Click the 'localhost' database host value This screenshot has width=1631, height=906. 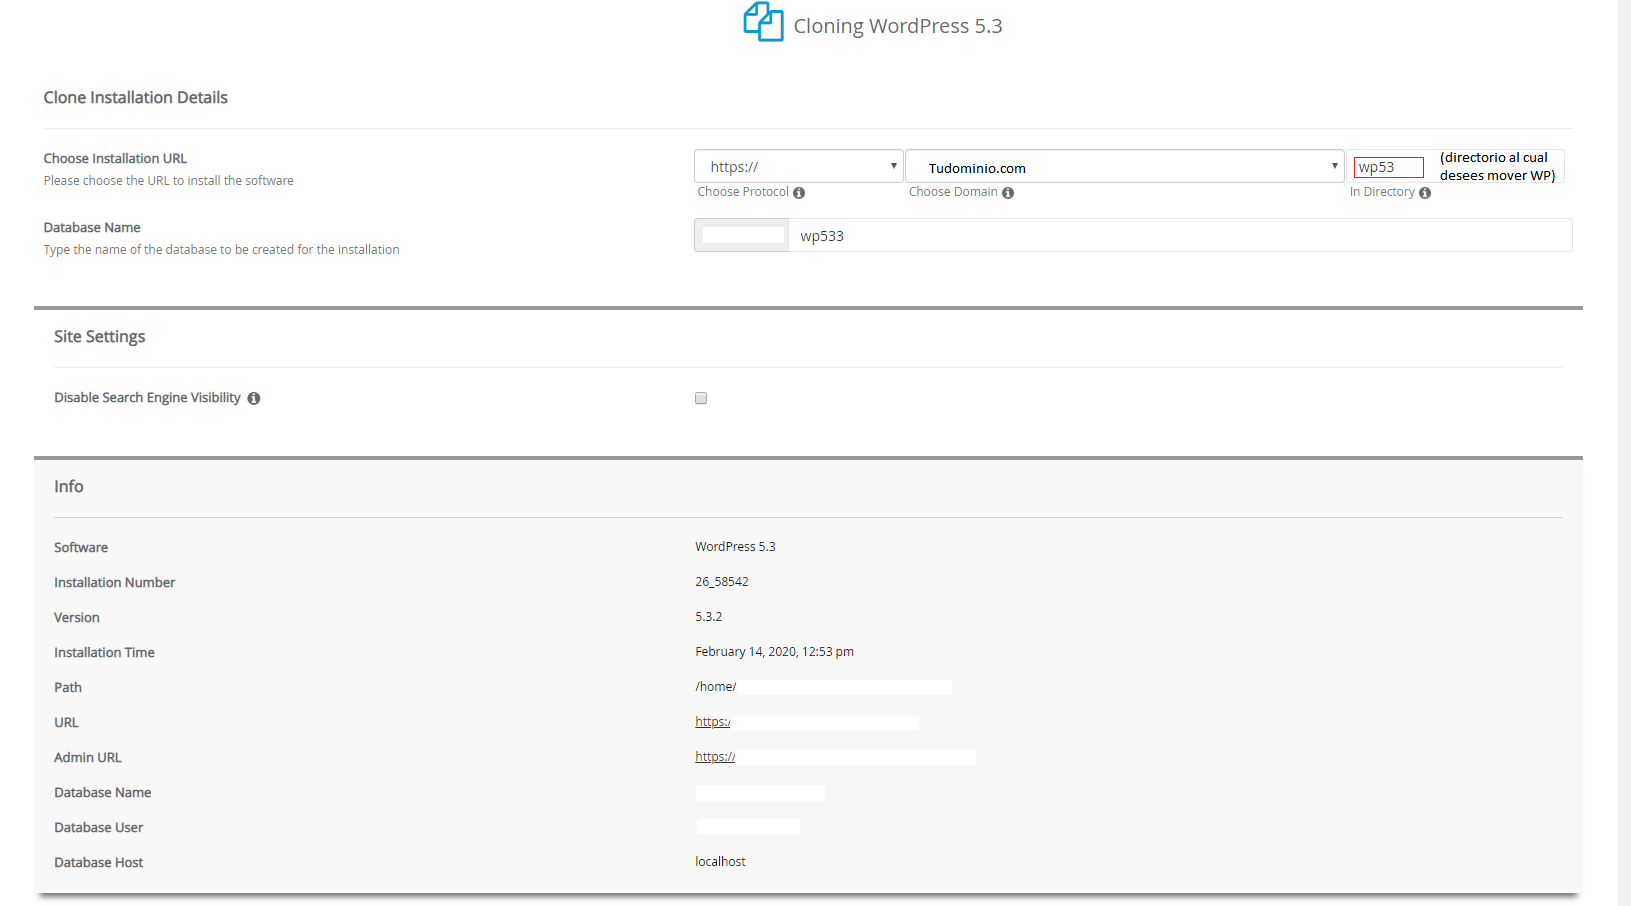pyautogui.click(x=720, y=862)
